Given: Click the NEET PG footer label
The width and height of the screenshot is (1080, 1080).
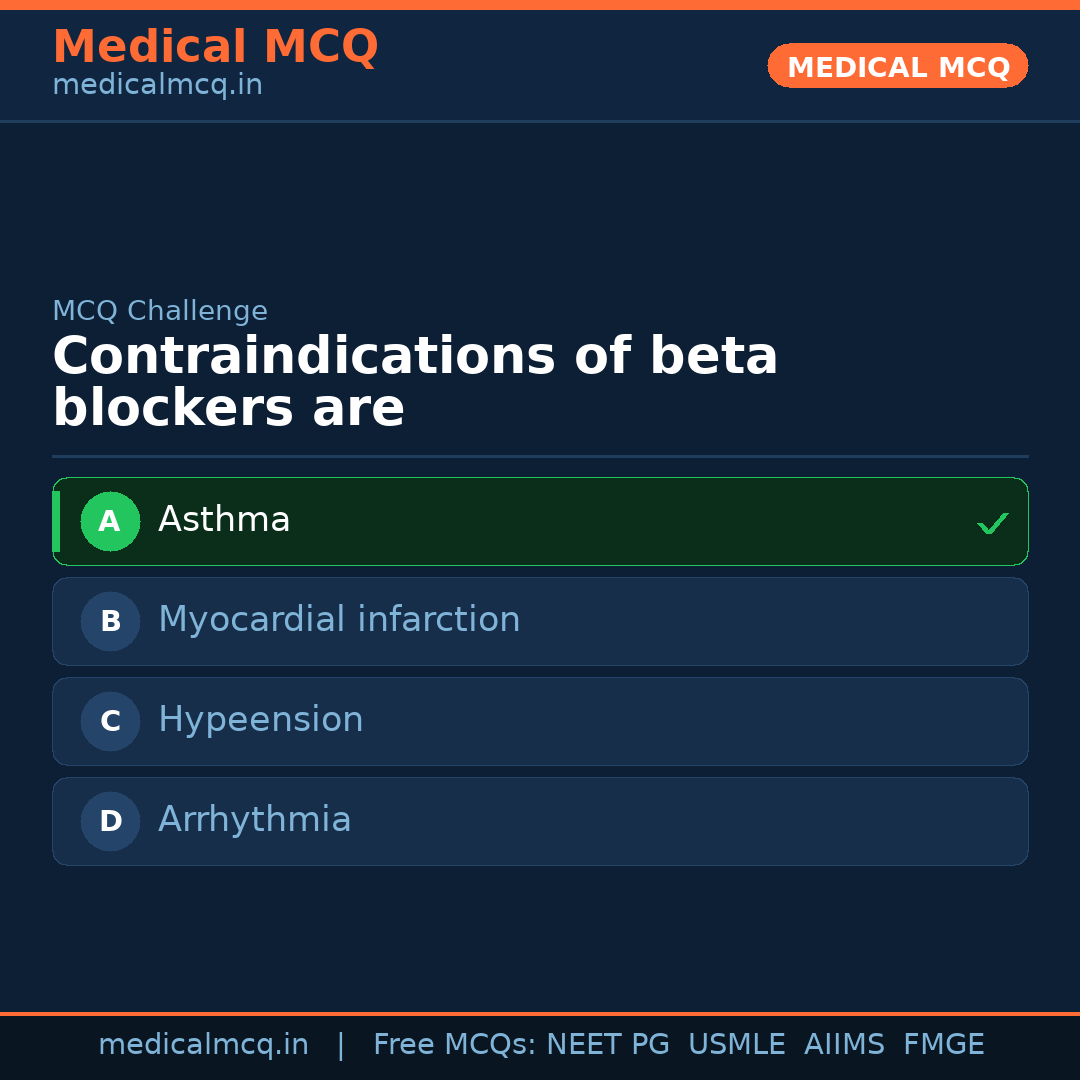Looking at the screenshot, I should click(x=608, y=1045).
